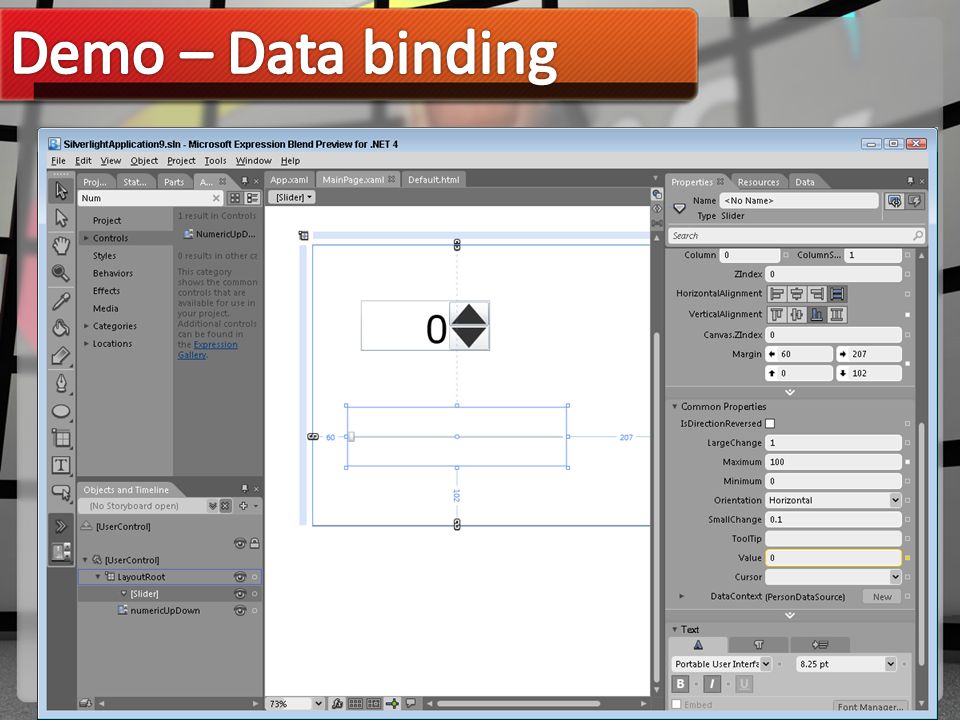Open the File menu
The width and height of the screenshot is (960, 720).
pyautogui.click(x=58, y=161)
